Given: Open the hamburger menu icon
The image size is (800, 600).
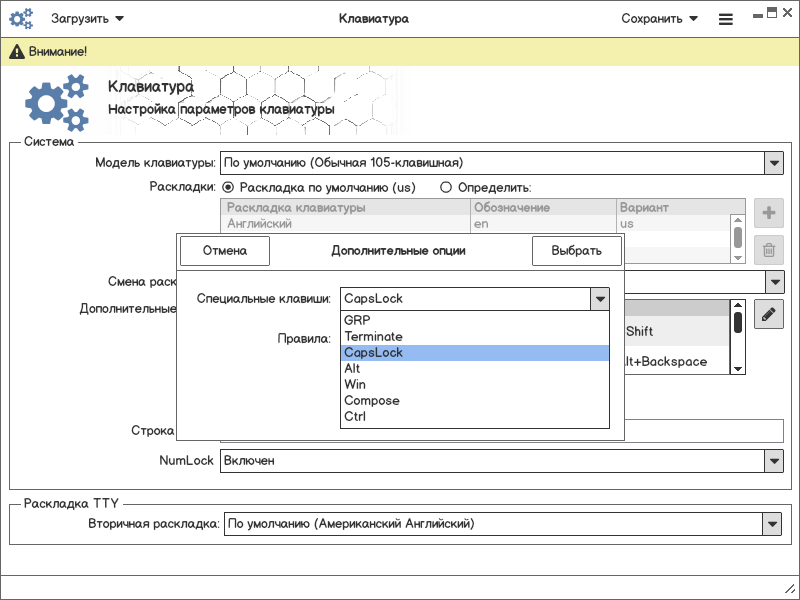Looking at the screenshot, I should 726,18.
